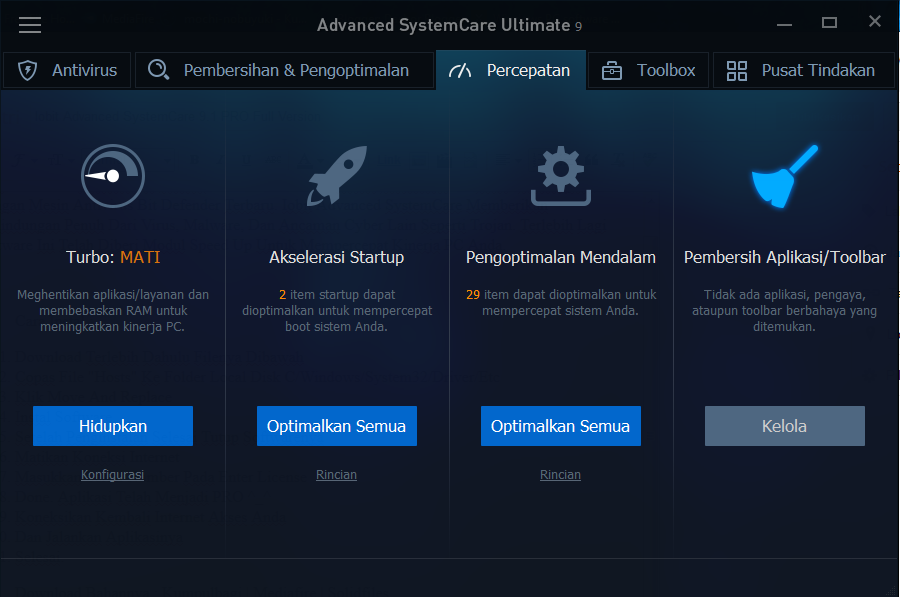
Task: Click the grid icon beside Pusat Tindakan
Action: [738, 70]
